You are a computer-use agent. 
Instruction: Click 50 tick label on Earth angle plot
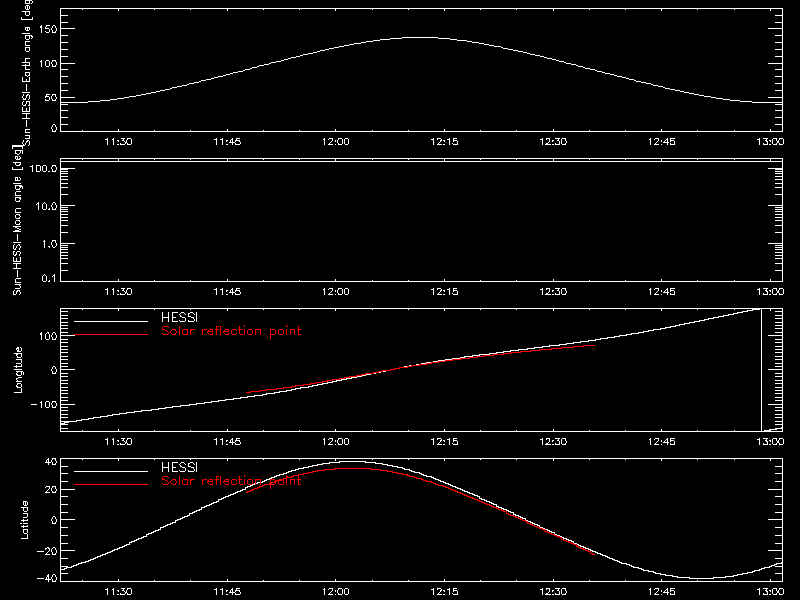(51, 98)
